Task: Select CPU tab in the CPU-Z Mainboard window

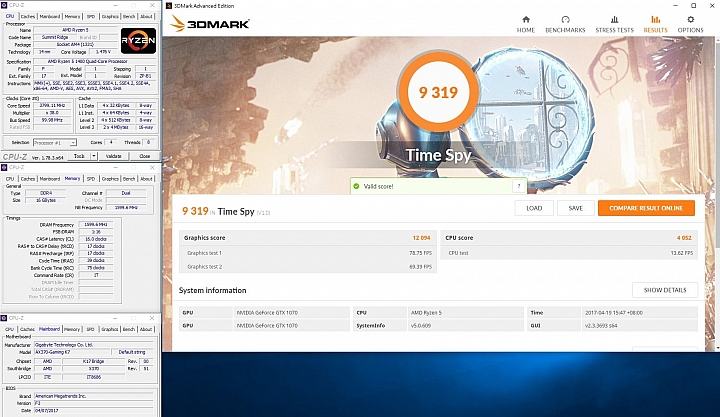Action: (10, 329)
